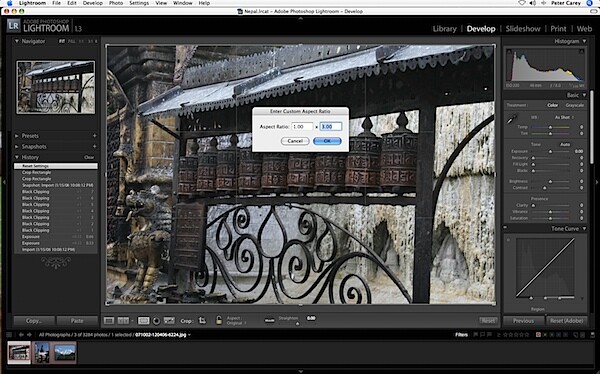Screen dimensions: 600x374
Task: Select the Remove Red Eye tool
Action: click(156, 321)
